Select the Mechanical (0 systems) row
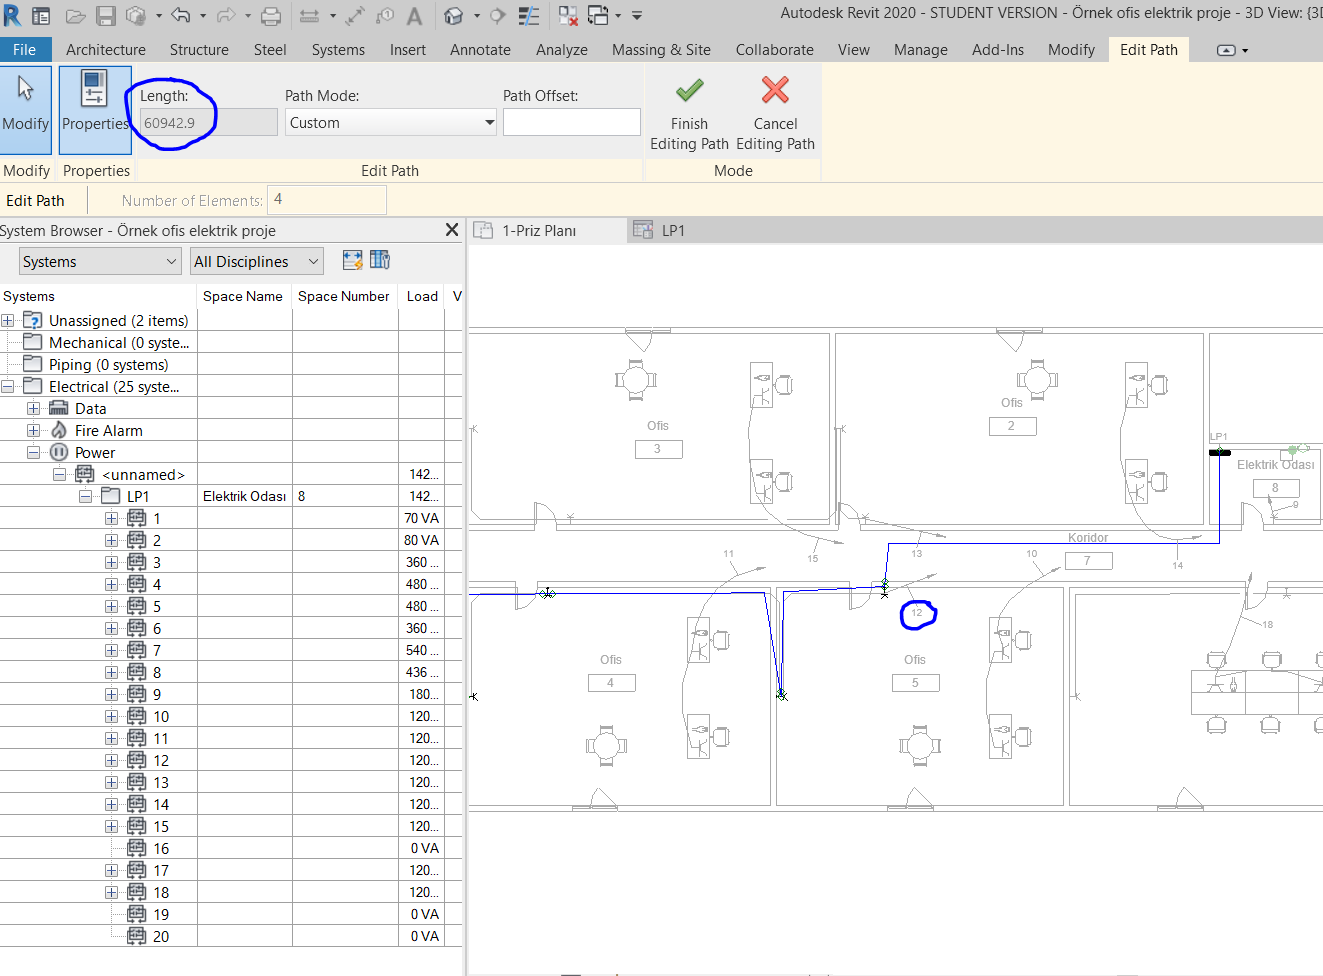Image resolution: width=1323 pixels, height=976 pixels. coord(119,343)
